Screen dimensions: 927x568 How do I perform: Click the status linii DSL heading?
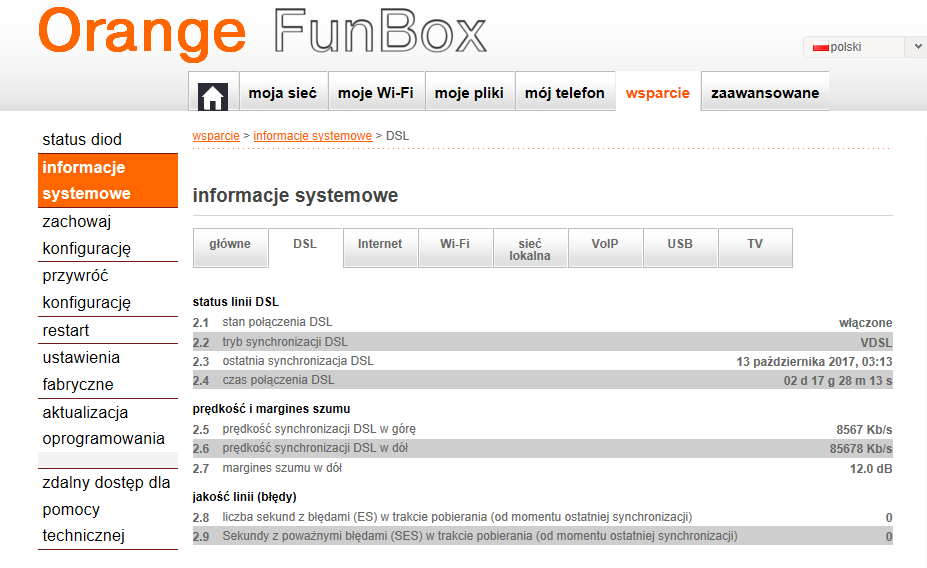pos(235,302)
